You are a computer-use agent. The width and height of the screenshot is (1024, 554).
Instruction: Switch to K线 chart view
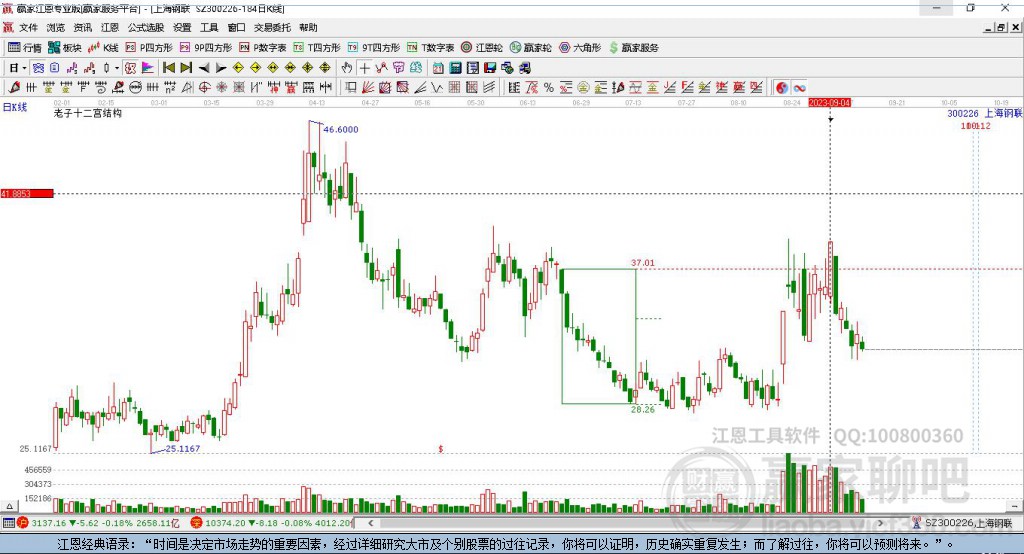point(103,48)
